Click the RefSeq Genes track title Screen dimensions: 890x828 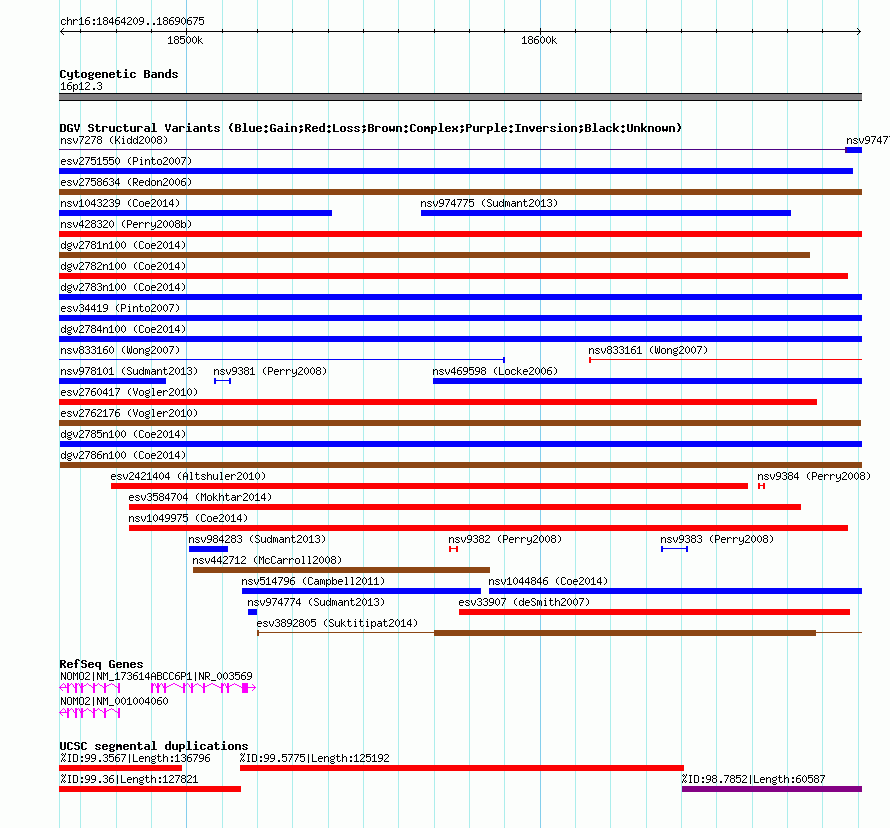click(101, 664)
